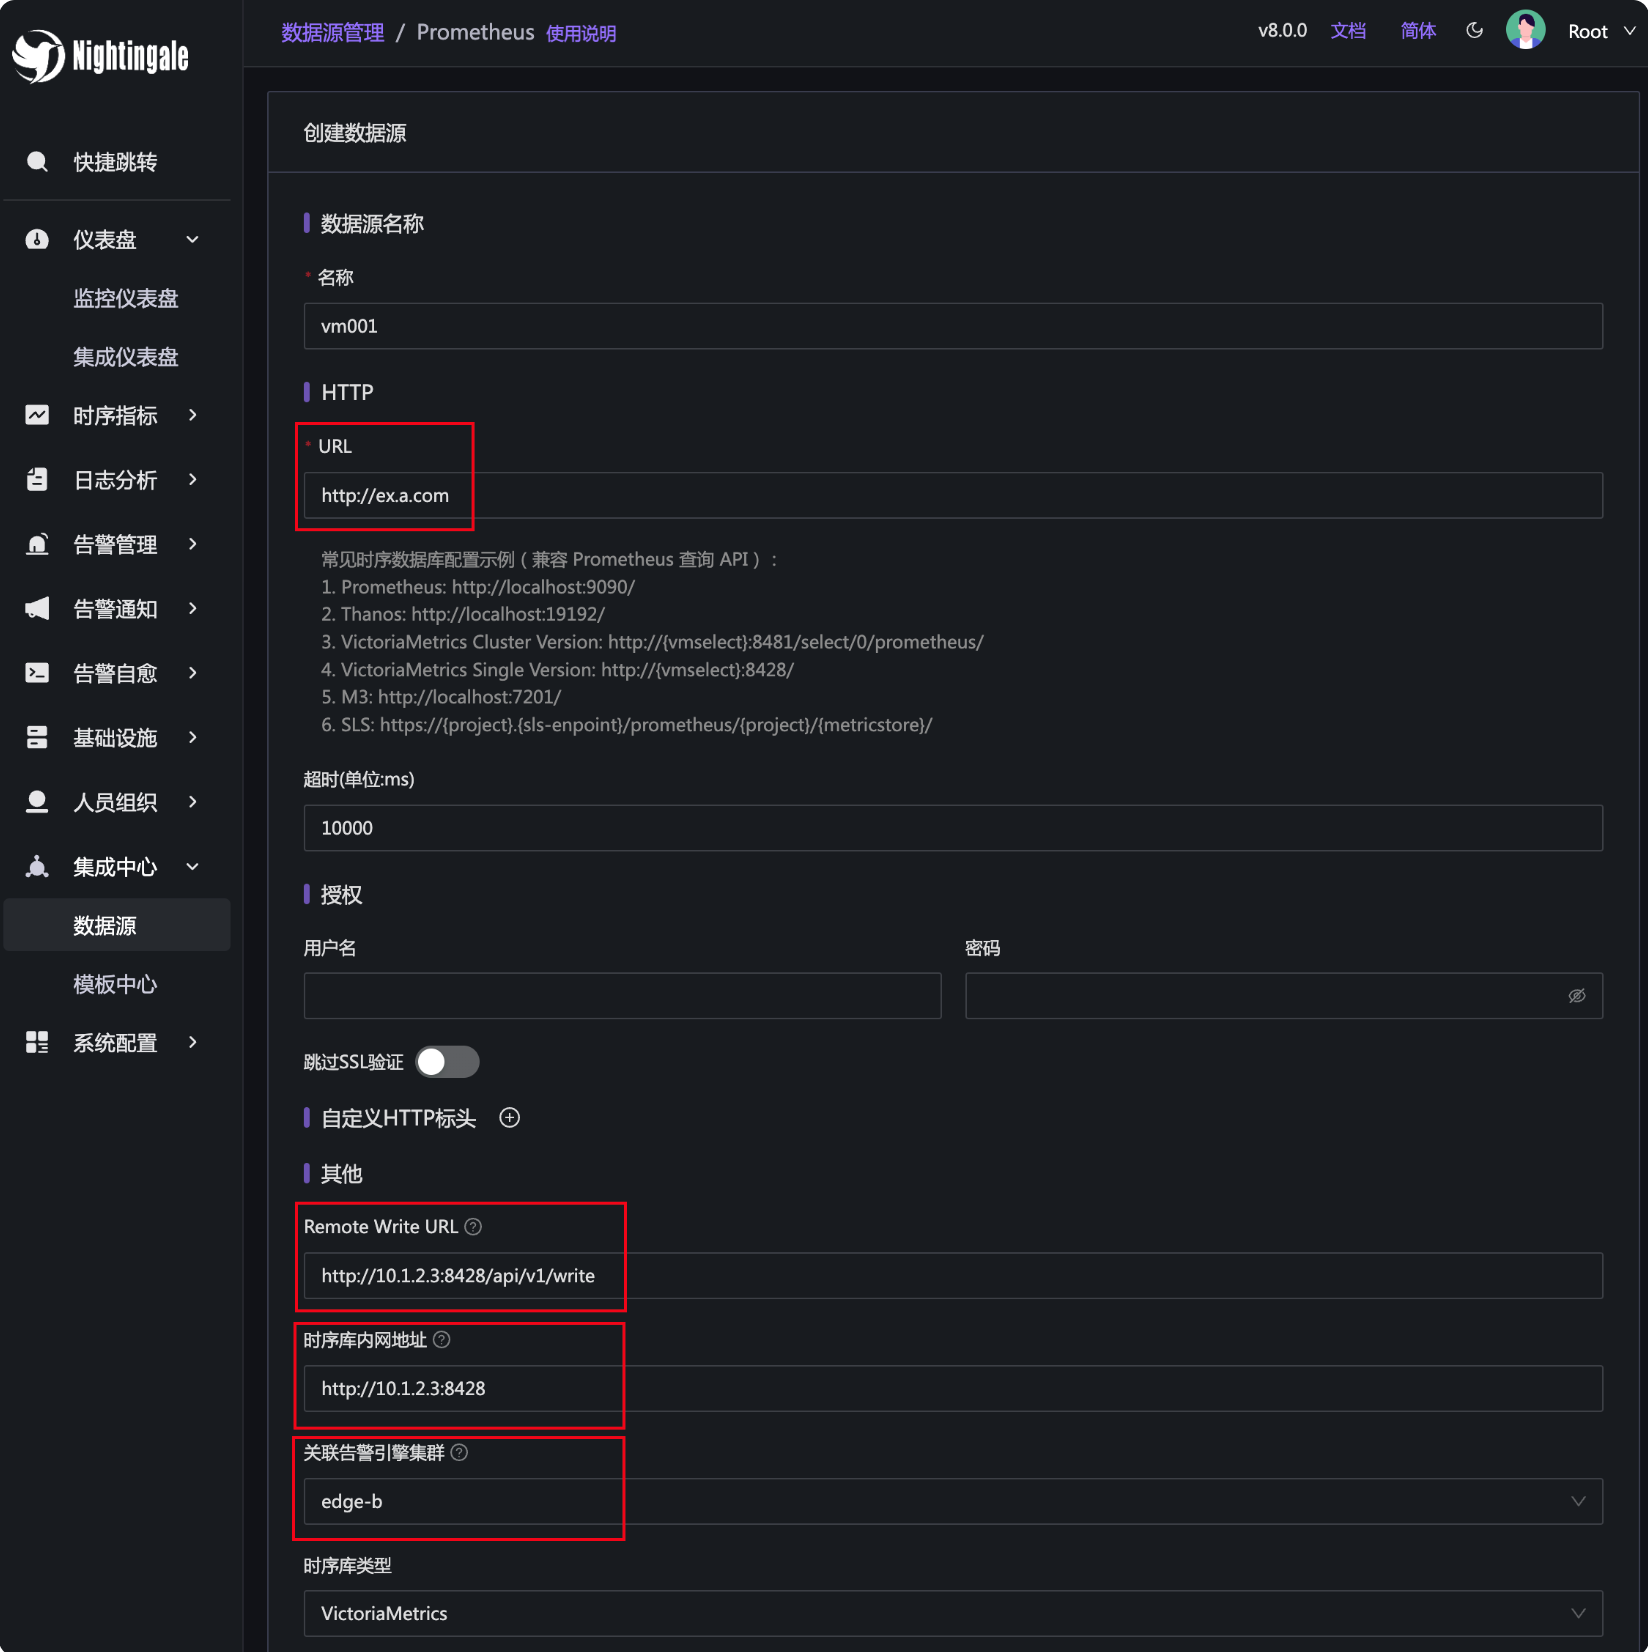Focus the Remote Write URL field
This screenshot has width=1648, height=1652.
(953, 1276)
